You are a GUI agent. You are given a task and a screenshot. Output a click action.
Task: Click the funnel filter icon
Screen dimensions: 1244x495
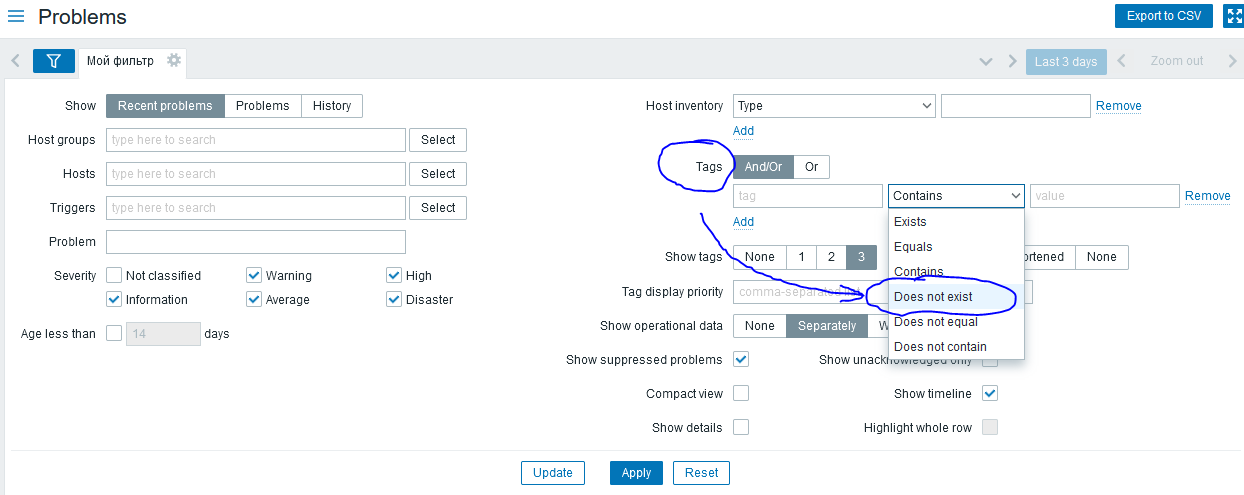point(54,61)
